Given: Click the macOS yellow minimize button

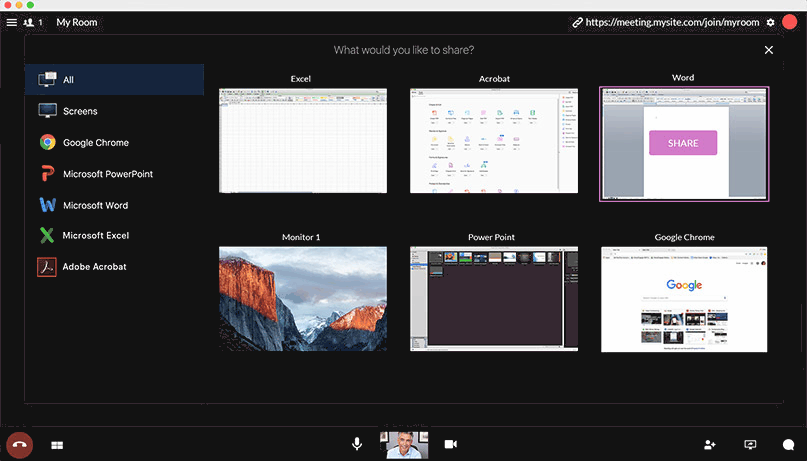Looking at the screenshot, I should click(x=19, y=5).
